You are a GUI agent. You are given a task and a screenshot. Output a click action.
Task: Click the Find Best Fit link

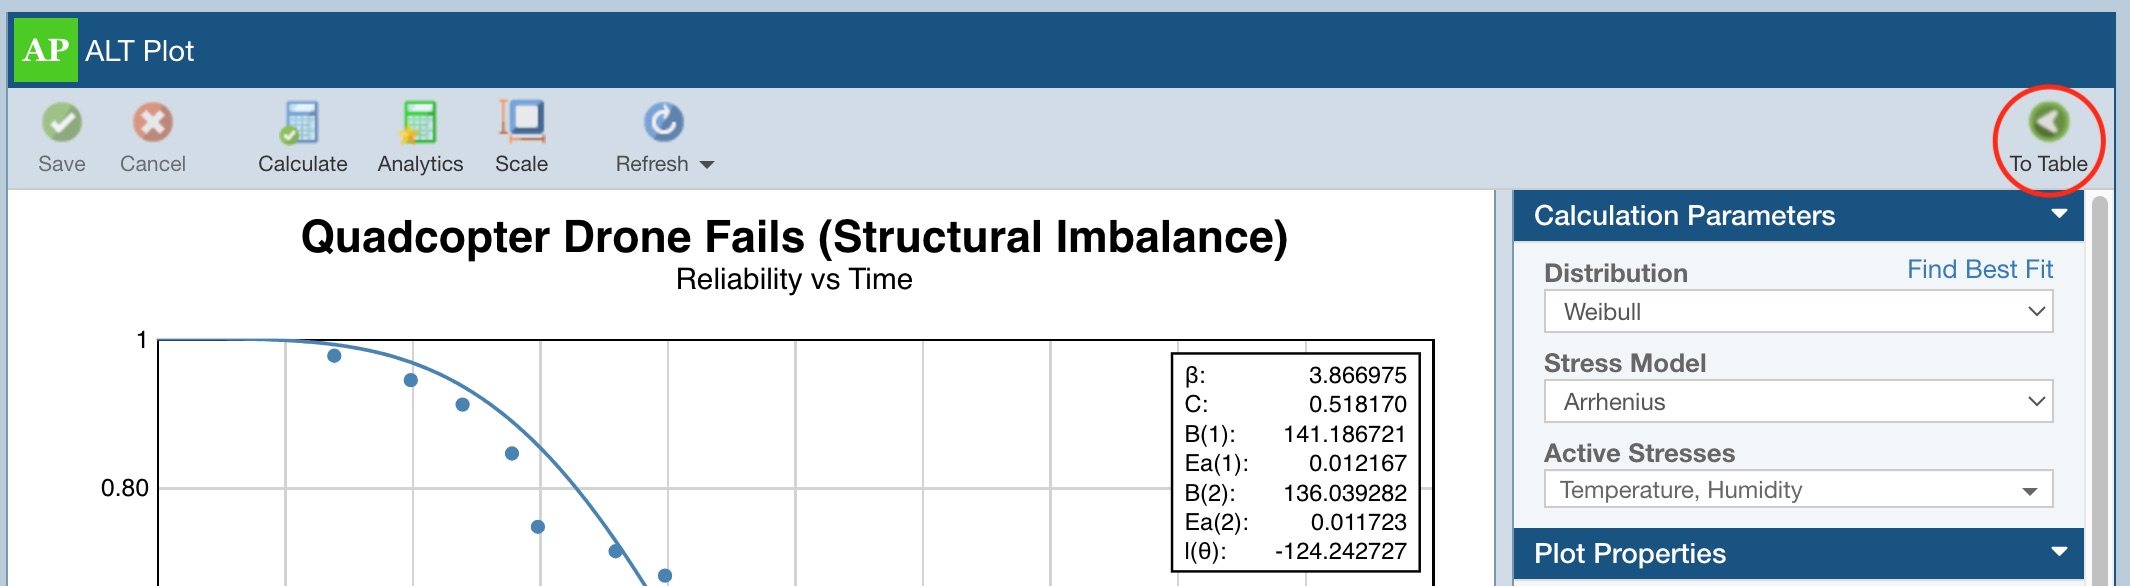pos(1979,270)
